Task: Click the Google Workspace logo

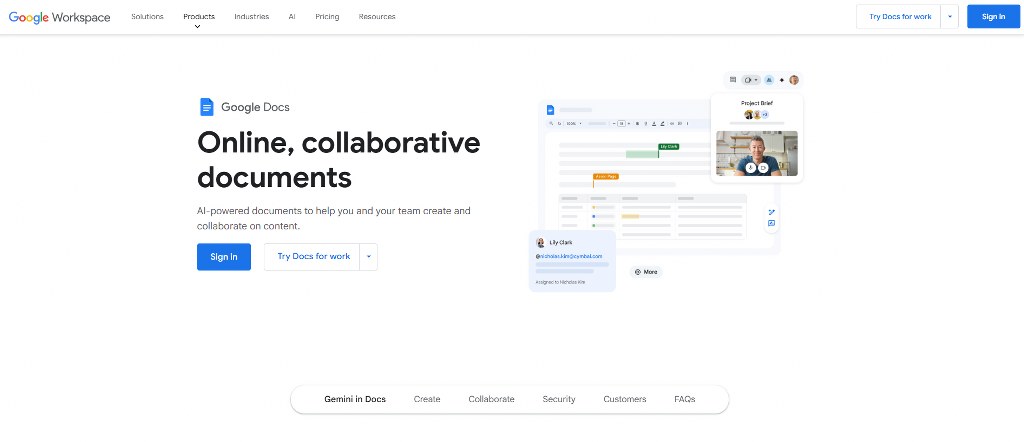Action: 59,17
